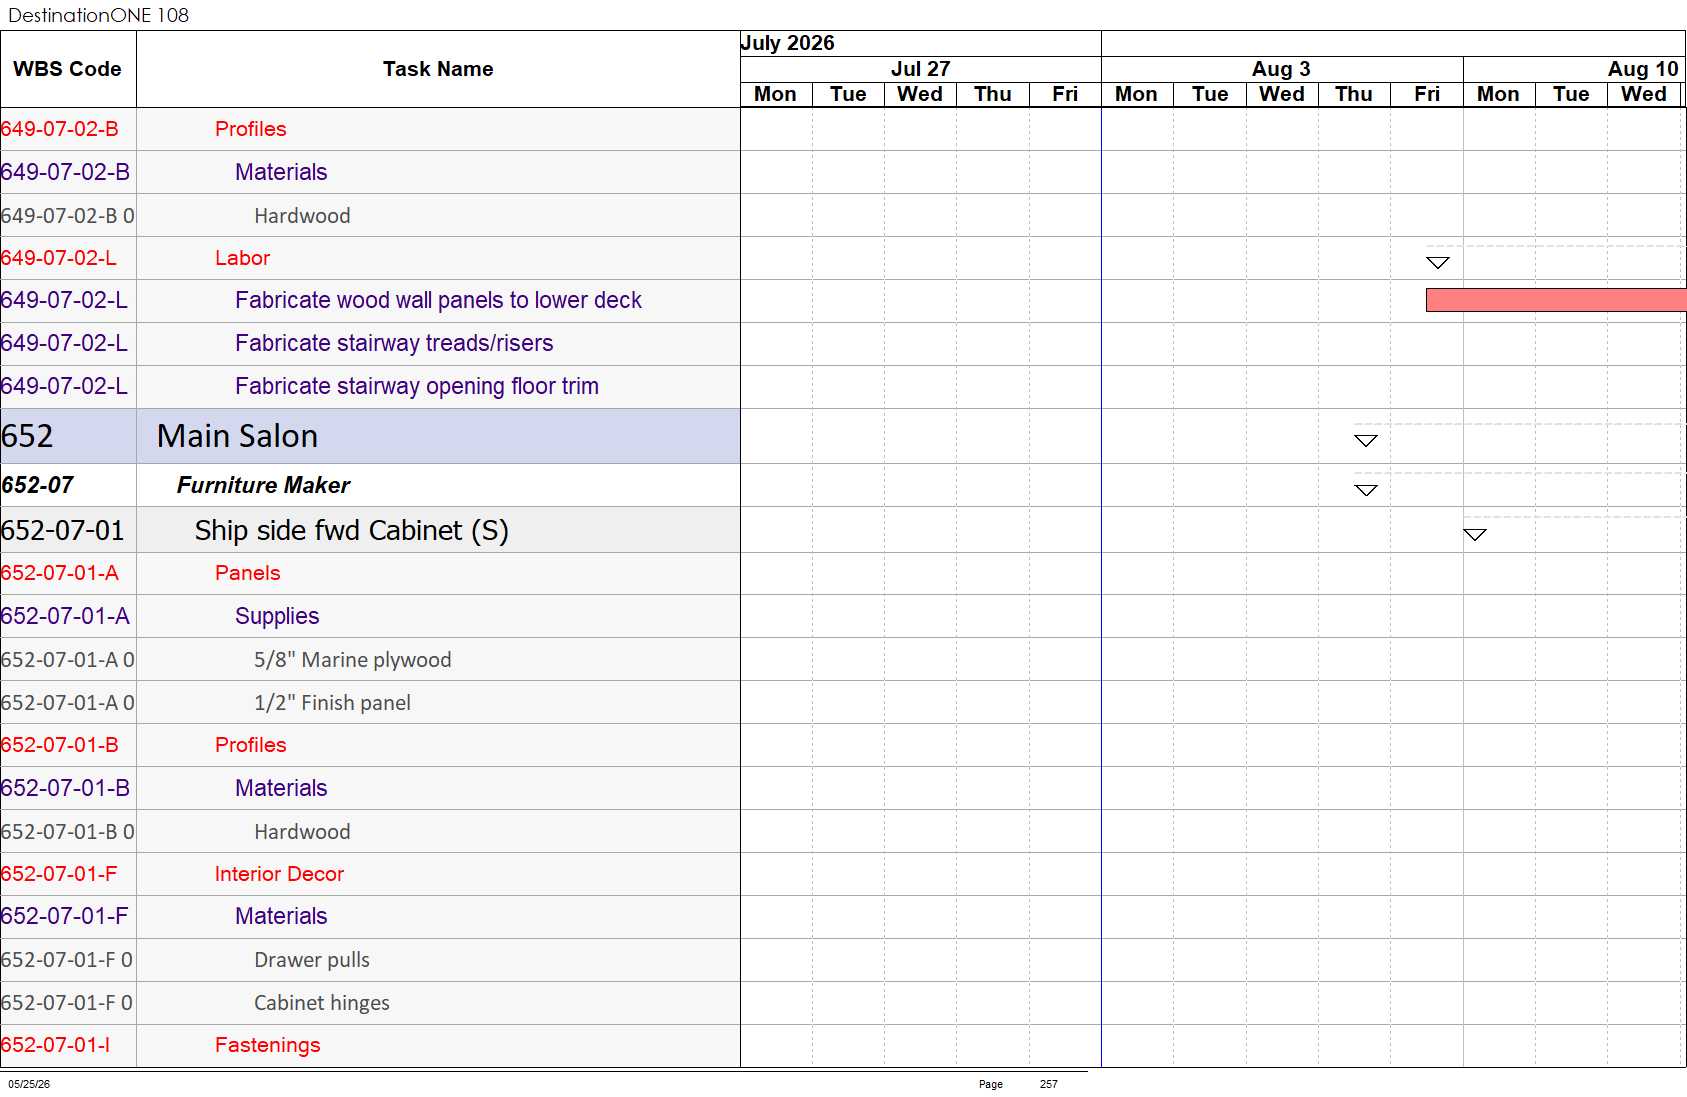Select the Cabinet hinges row
The width and height of the screenshot is (1687, 1097).
pos(370,1003)
